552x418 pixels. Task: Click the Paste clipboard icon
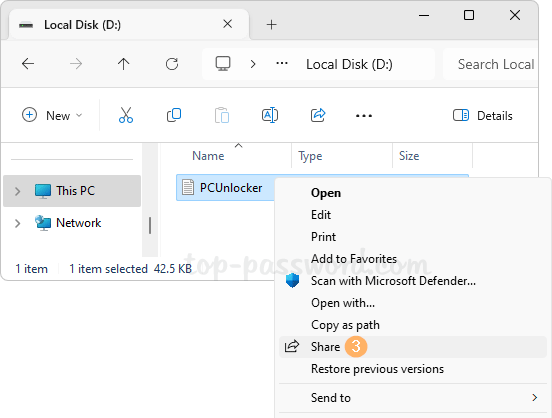(222, 115)
